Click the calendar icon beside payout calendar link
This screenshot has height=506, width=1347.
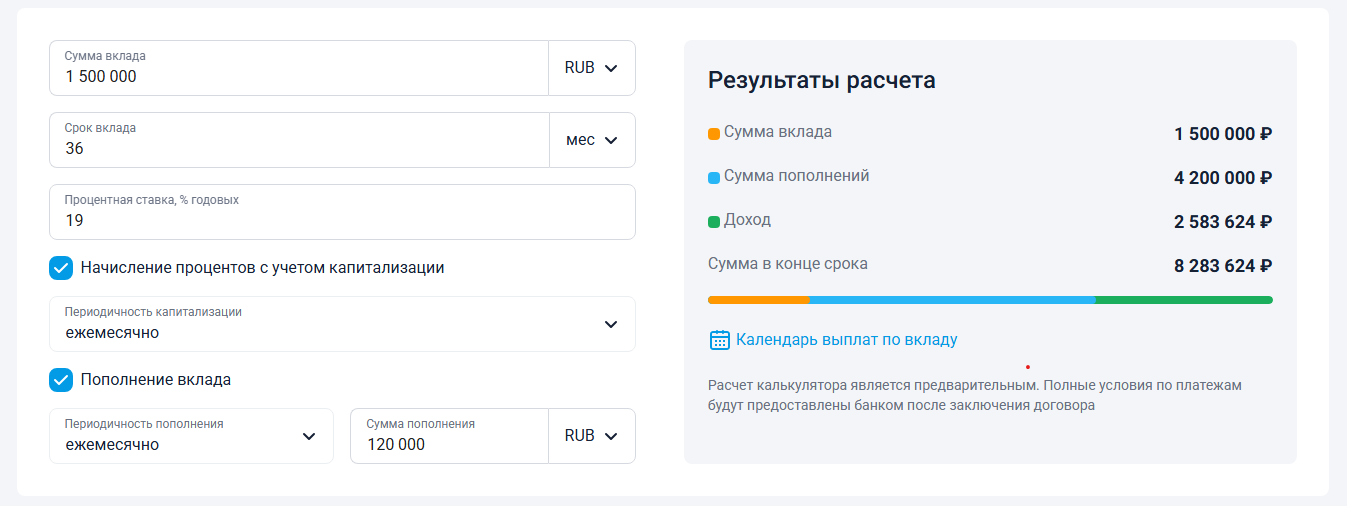pyautogui.click(x=720, y=340)
